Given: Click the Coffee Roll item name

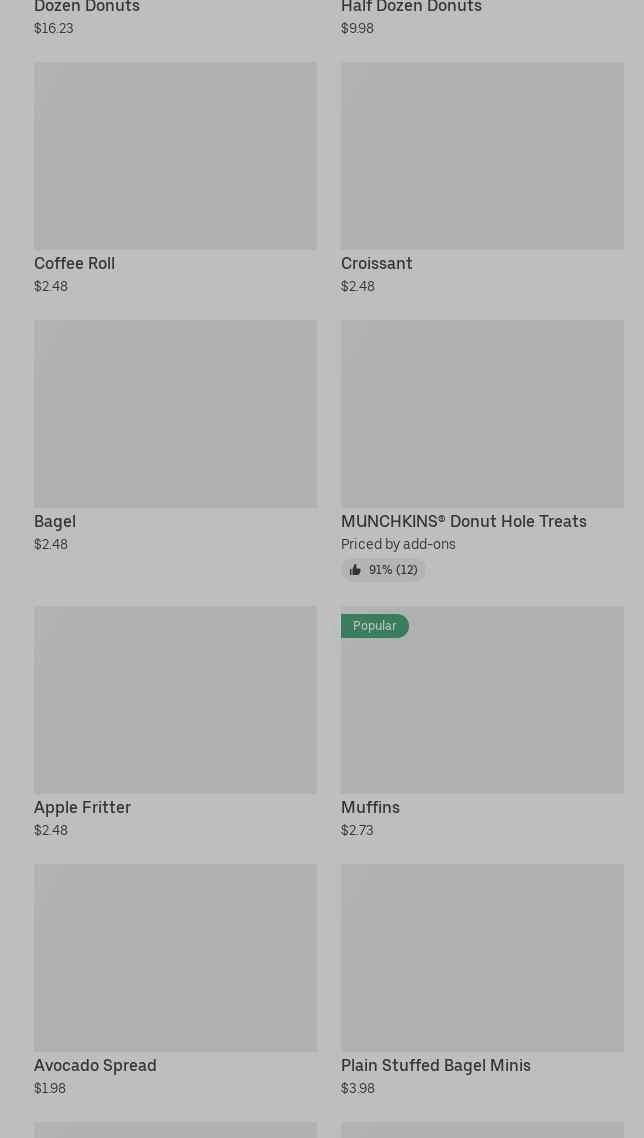Looking at the screenshot, I should [75, 264].
